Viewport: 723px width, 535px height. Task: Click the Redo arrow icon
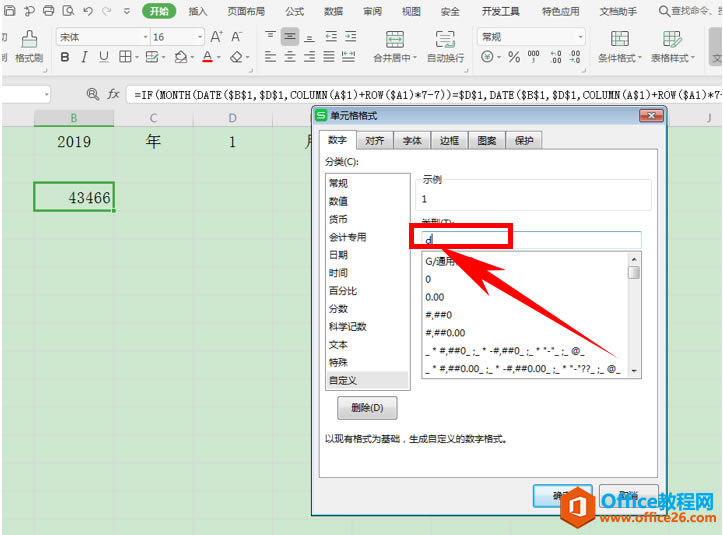point(107,10)
